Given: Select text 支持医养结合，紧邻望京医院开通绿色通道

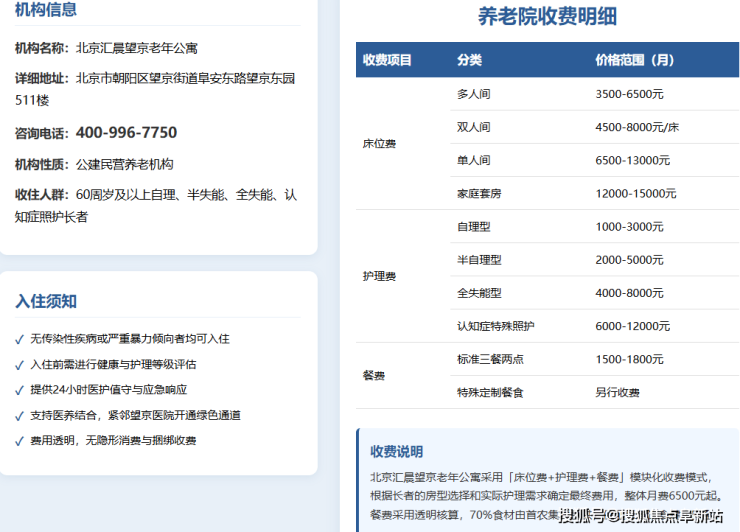Looking at the screenshot, I should [135, 415].
